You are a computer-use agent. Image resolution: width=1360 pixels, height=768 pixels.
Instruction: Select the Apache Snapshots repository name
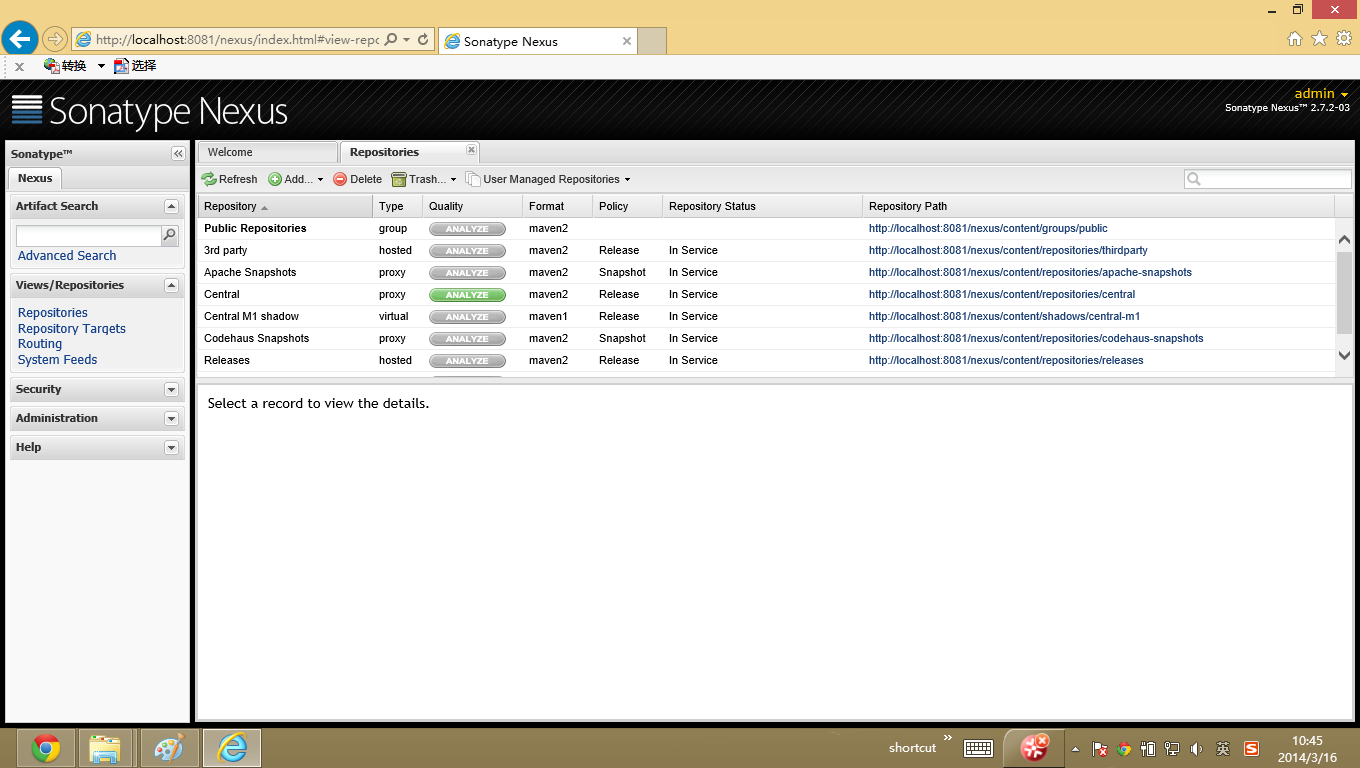tap(250, 272)
